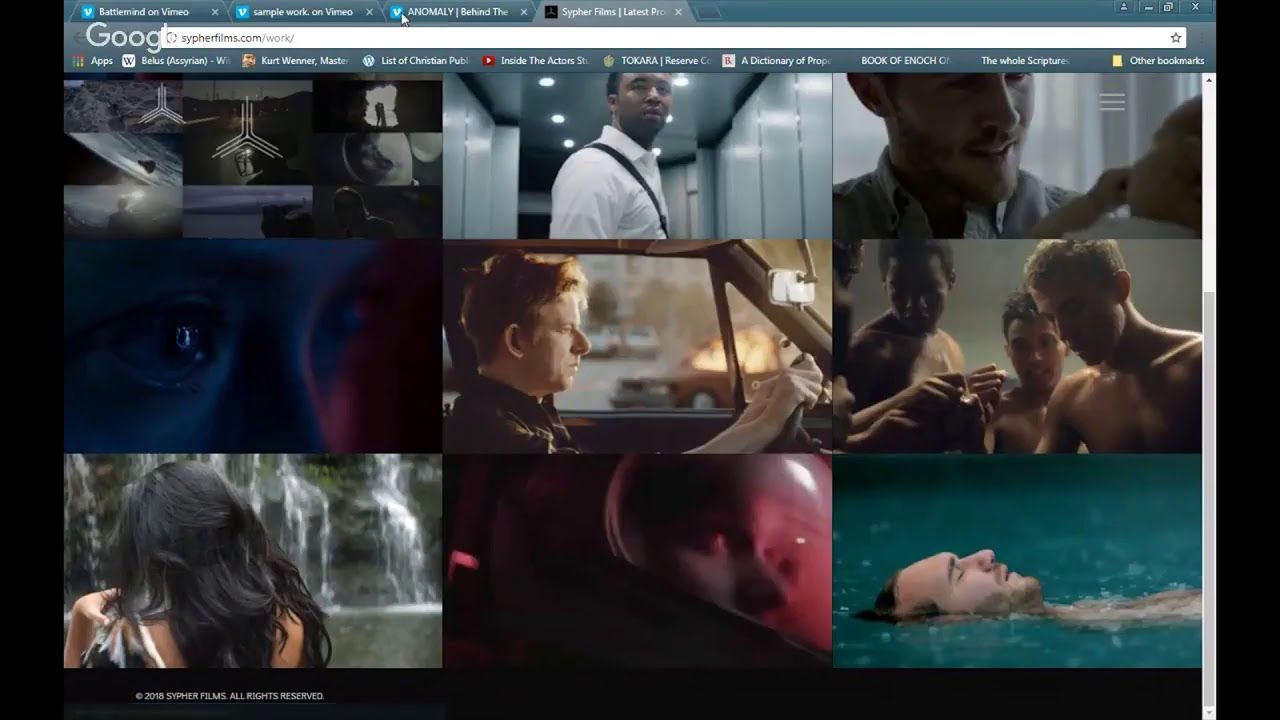Viewport: 1280px width, 720px height.
Task: Open the Apps shortcut in bookmarks bar
Action: [93, 61]
